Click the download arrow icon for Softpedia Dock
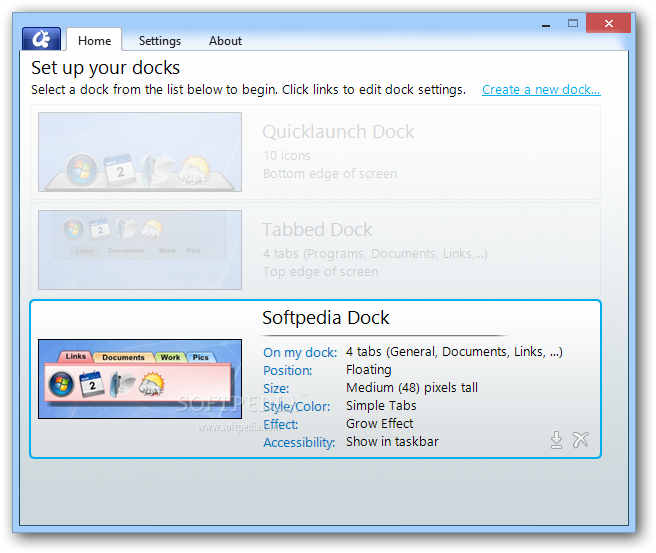 (556, 440)
